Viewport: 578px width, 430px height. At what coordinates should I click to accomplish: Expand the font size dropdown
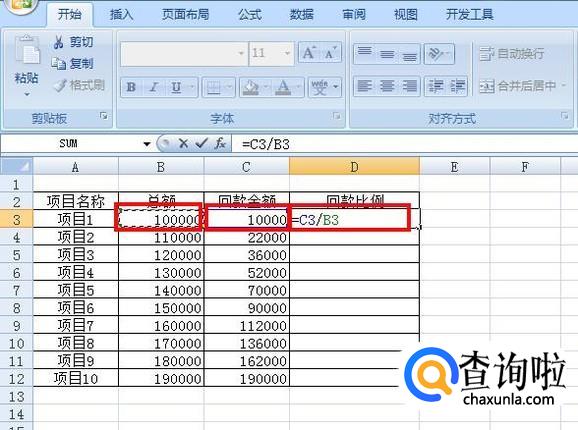pyautogui.click(x=287, y=53)
